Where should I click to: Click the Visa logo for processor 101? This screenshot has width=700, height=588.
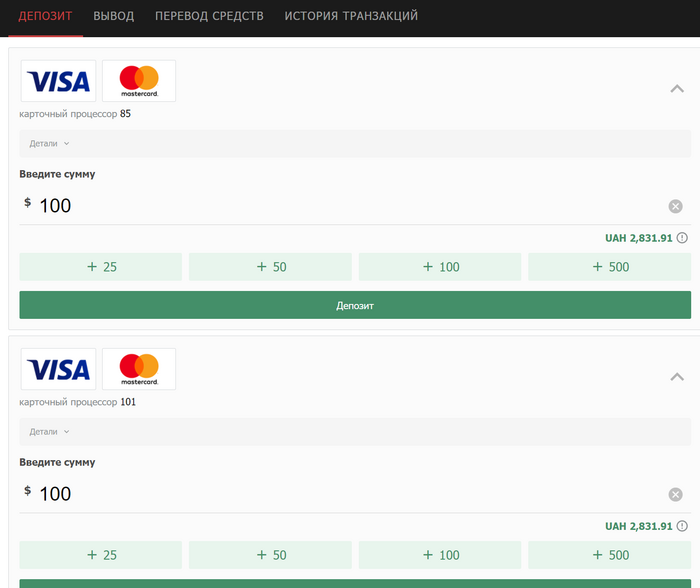(58, 369)
